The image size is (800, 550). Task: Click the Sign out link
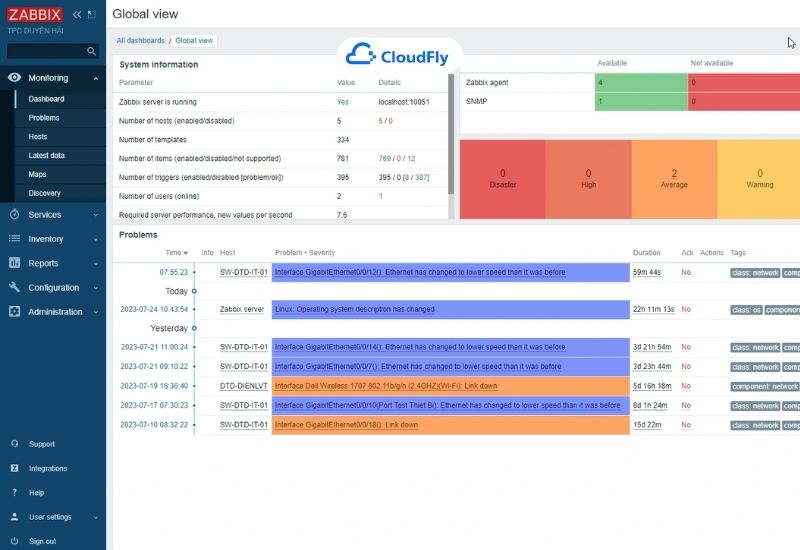point(42,541)
